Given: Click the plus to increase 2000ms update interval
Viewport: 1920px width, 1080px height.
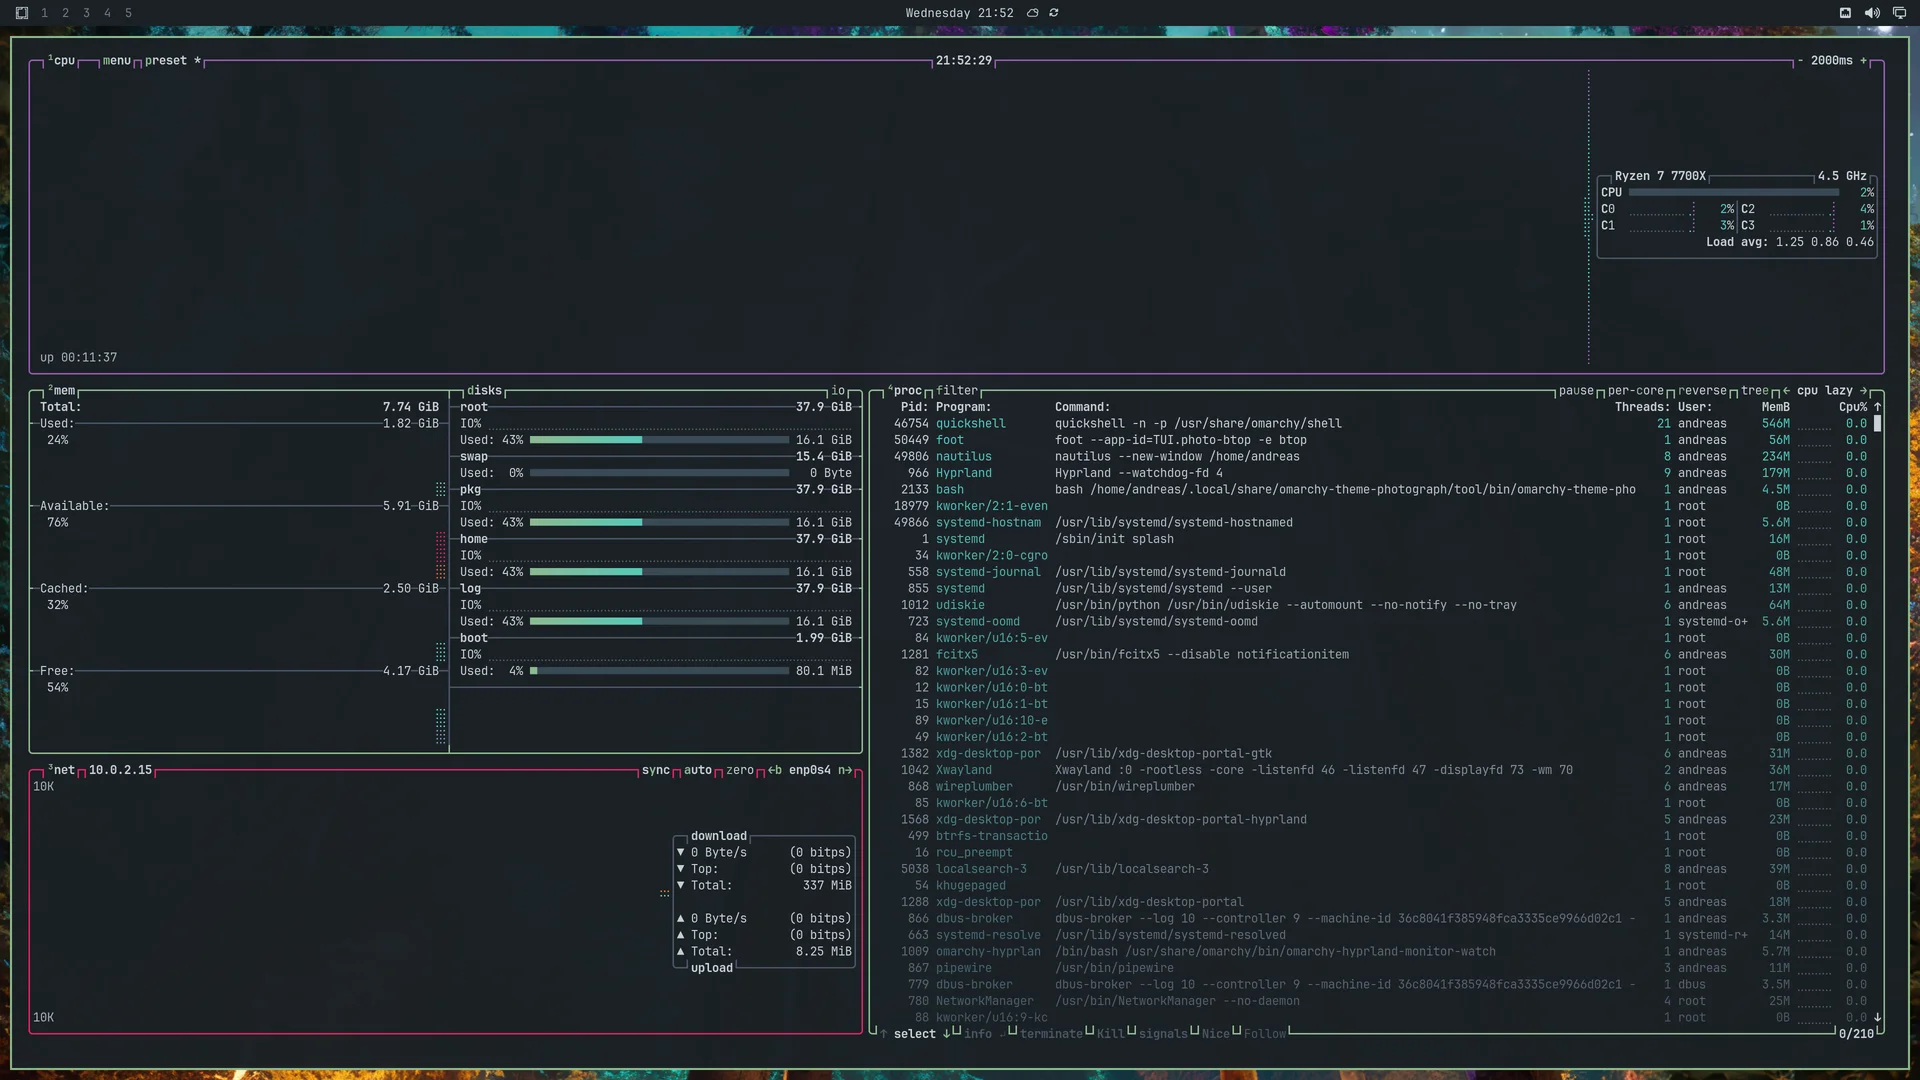Looking at the screenshot, I should coord(1863,61).
